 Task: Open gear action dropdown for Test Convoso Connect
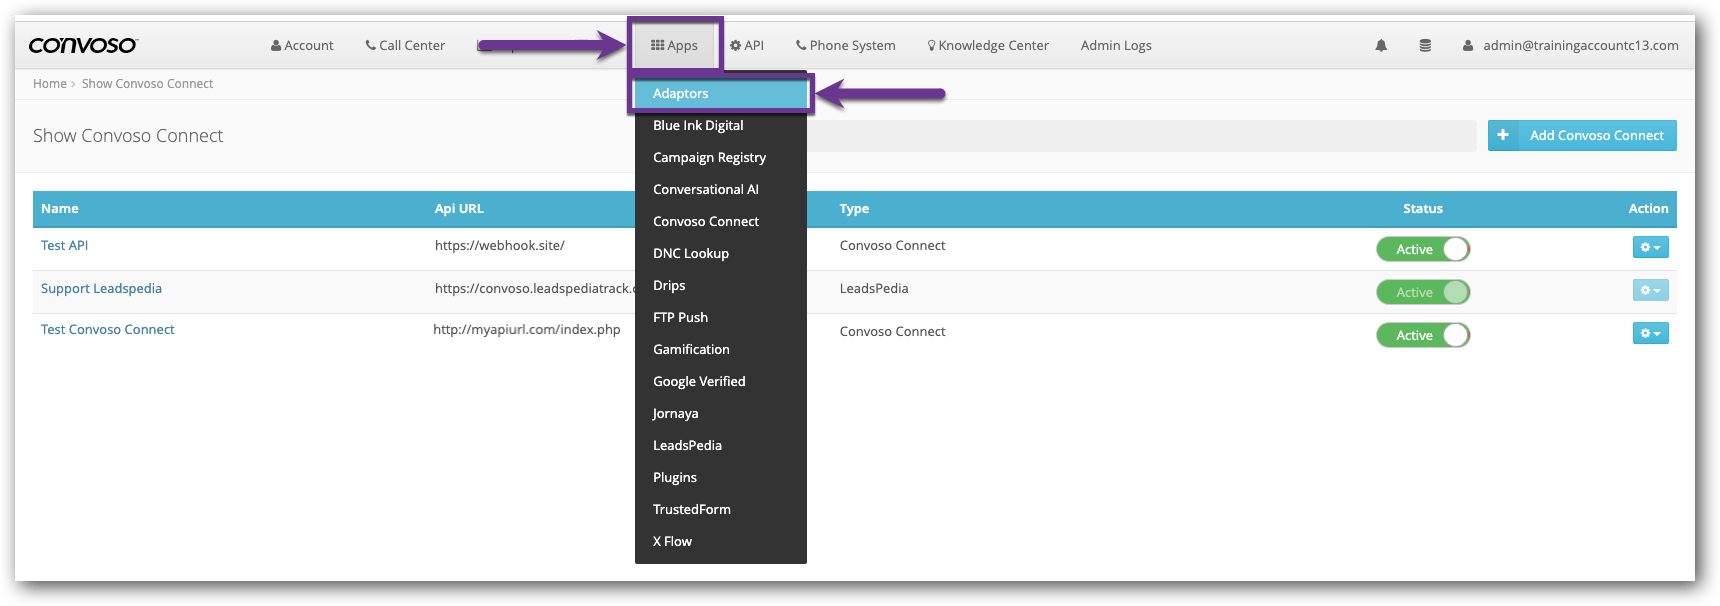click(x=1650, y=333)
